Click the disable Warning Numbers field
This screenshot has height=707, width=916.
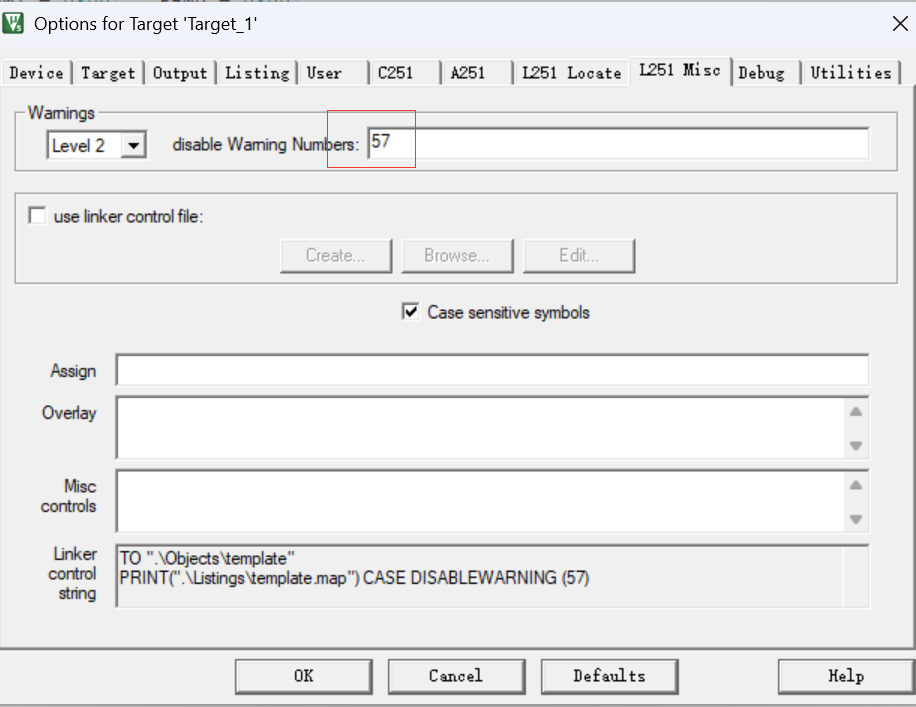619,144
